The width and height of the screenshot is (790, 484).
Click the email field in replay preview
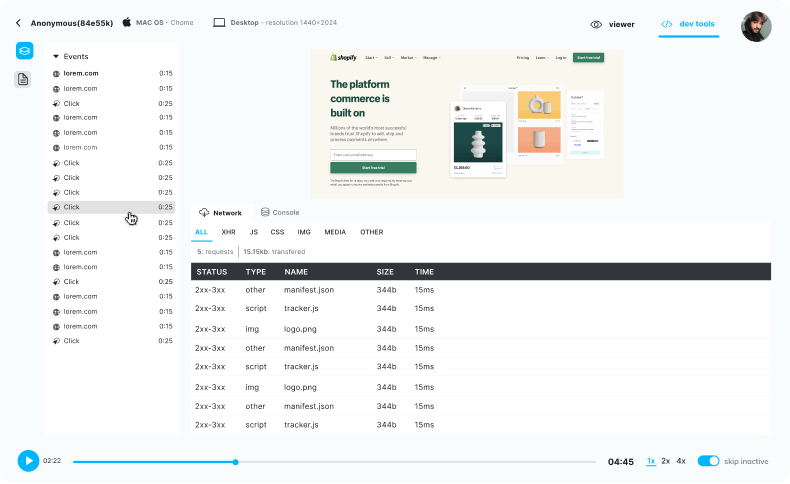(x=373, y=155)
